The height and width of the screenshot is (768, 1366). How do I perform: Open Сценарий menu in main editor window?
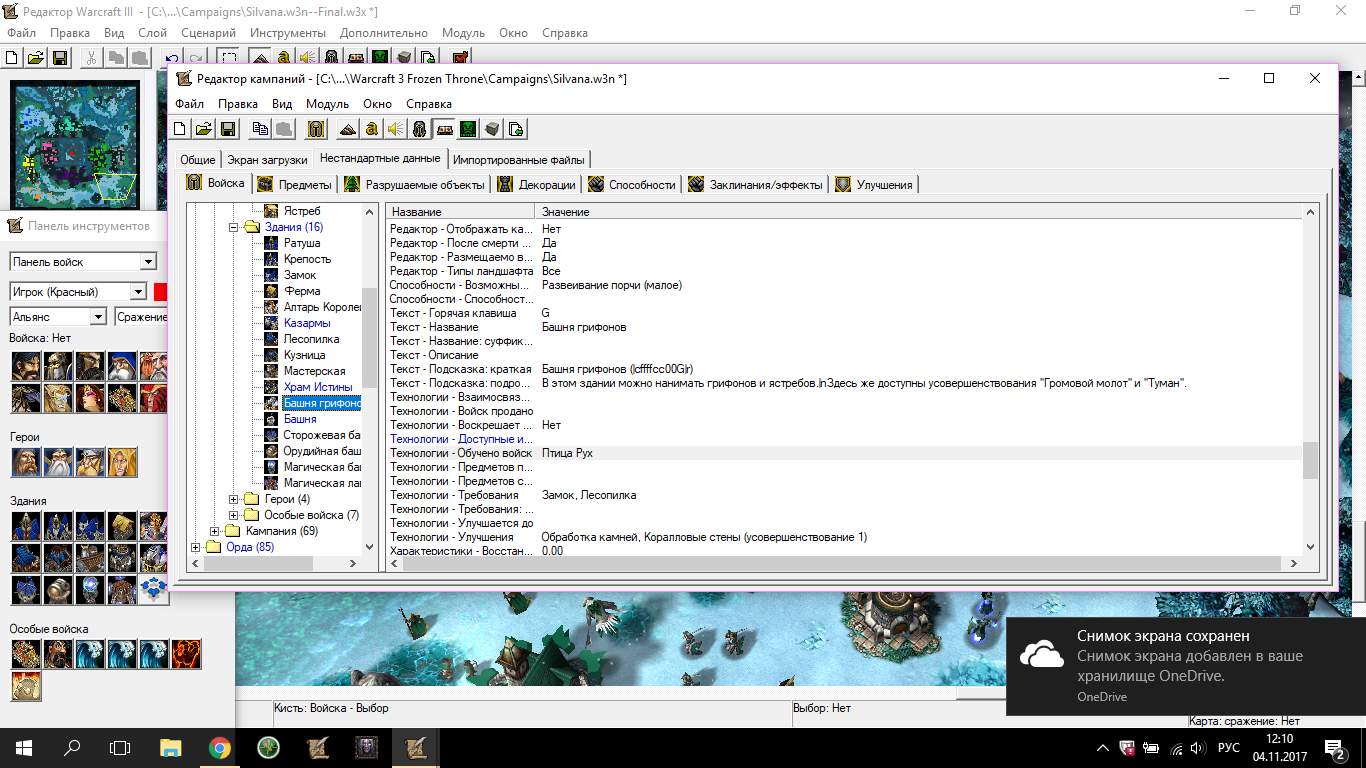pyautogui.click(x=208, y=33)
